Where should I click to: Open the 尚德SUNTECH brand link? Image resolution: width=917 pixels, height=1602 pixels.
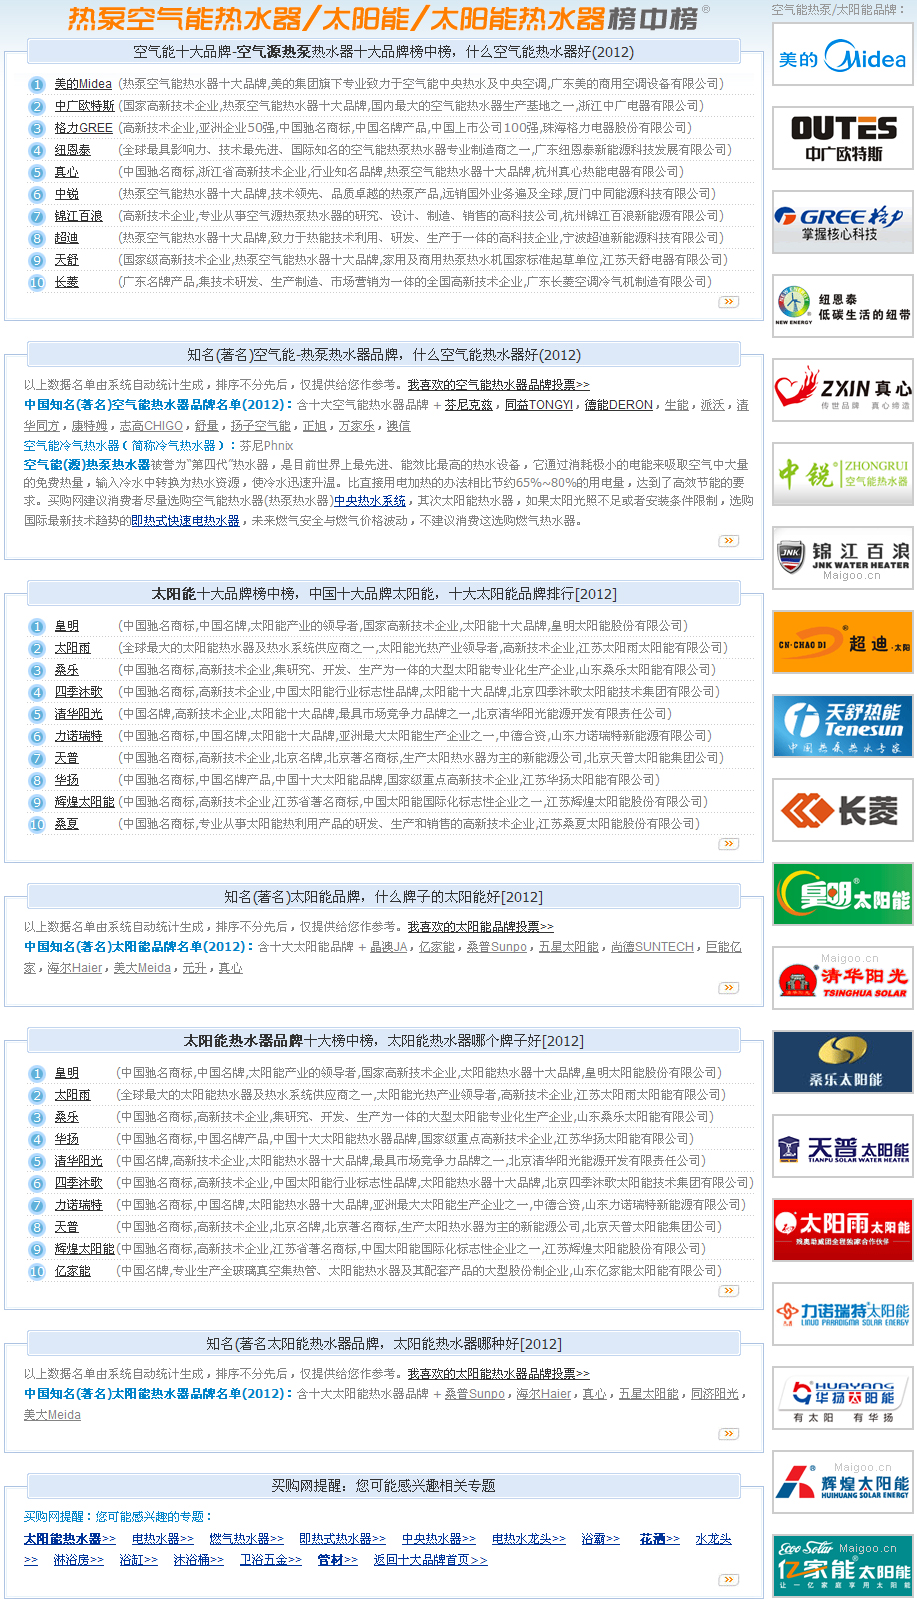point(652,947)
